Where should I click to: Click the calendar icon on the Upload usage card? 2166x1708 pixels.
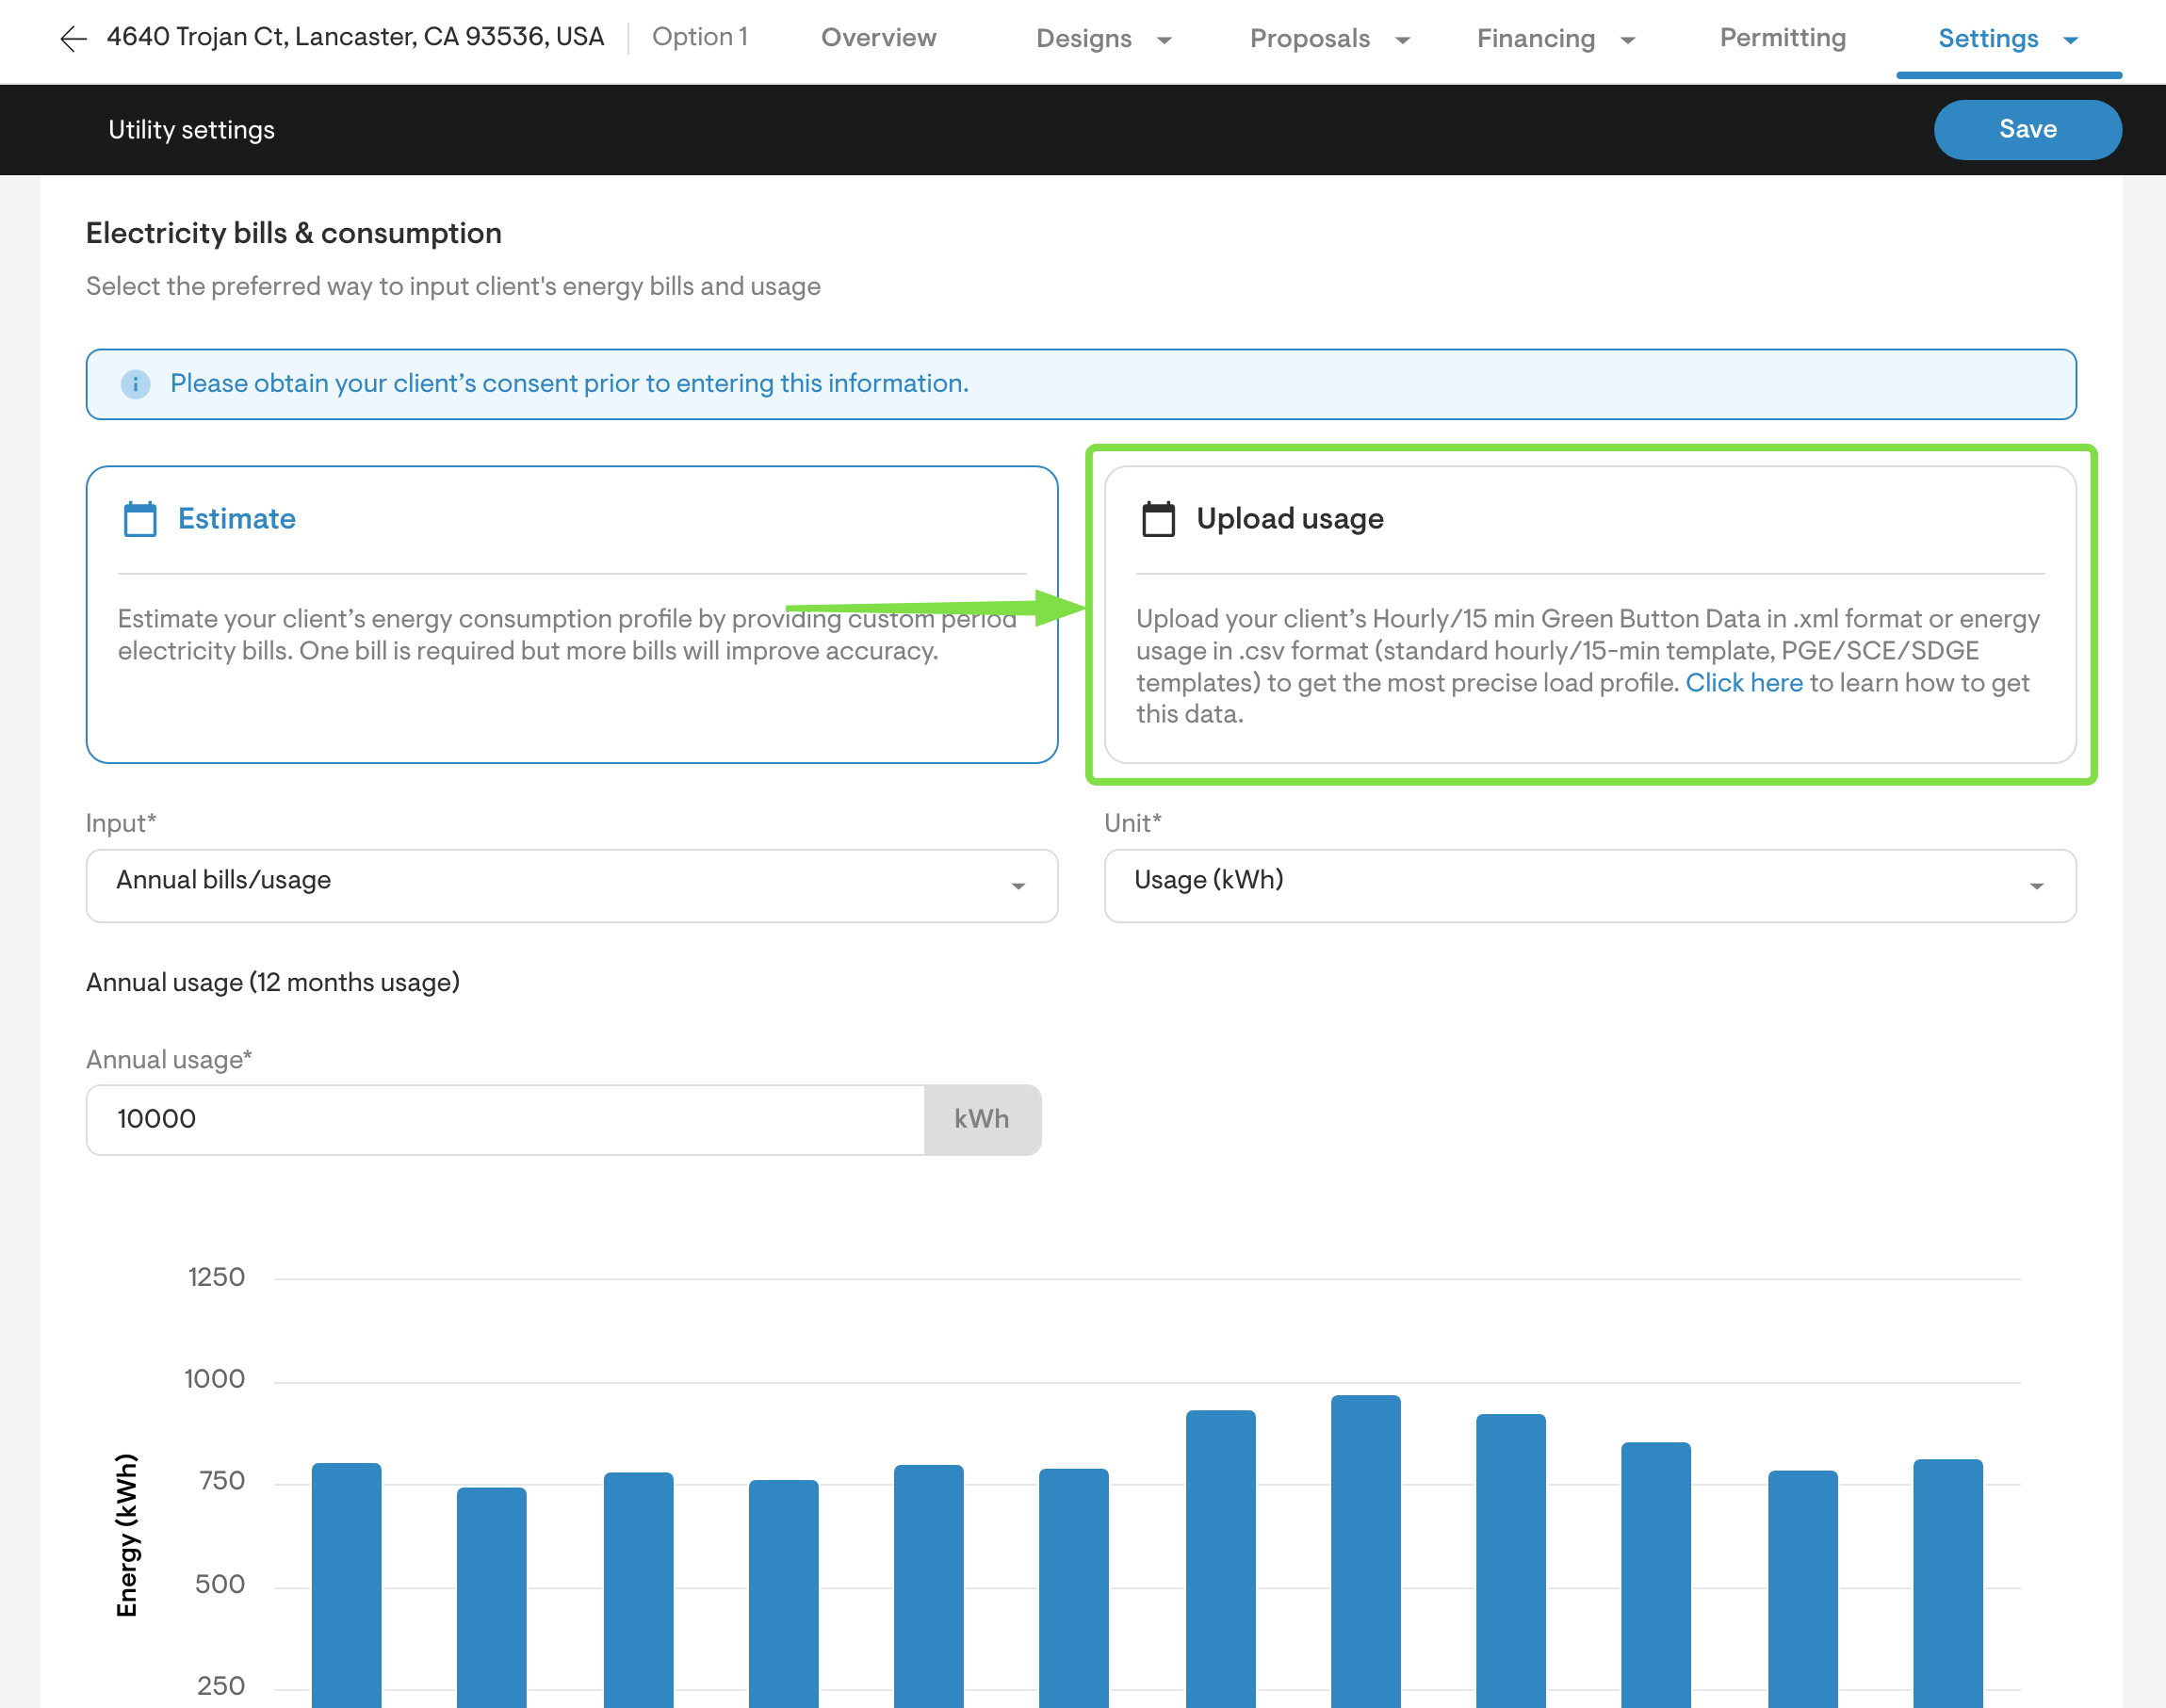pyautogui.click(x=1158, y=519)
